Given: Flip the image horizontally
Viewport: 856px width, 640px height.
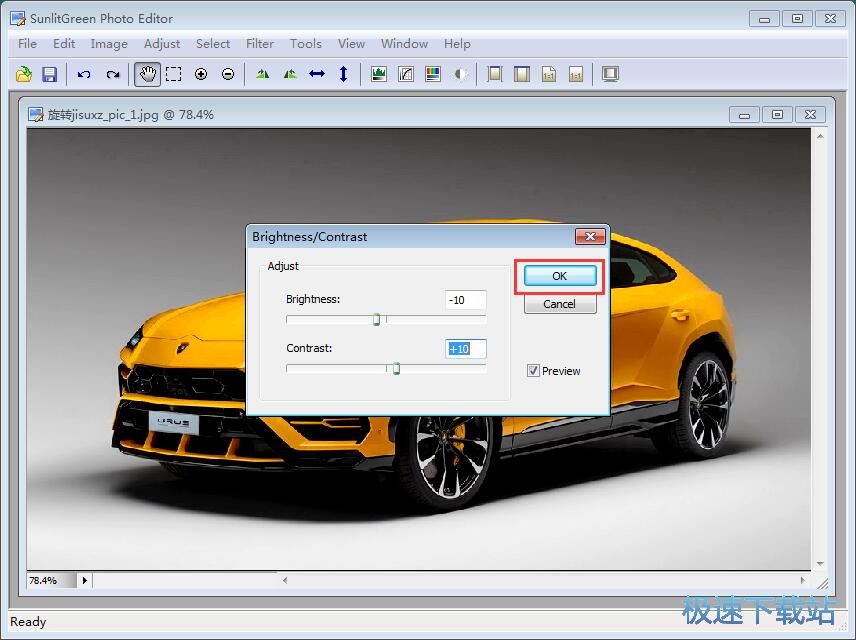Looking at the screenshot, I should click(317, 74).
